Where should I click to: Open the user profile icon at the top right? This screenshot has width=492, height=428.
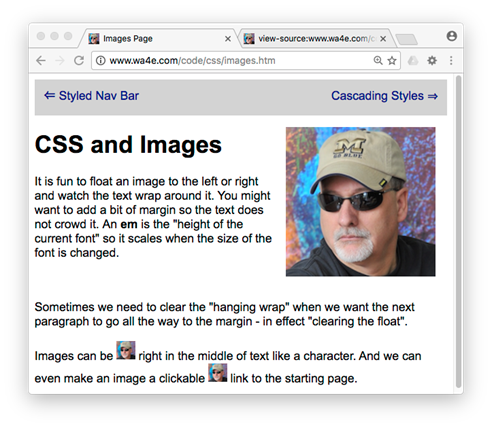(452, 36)
